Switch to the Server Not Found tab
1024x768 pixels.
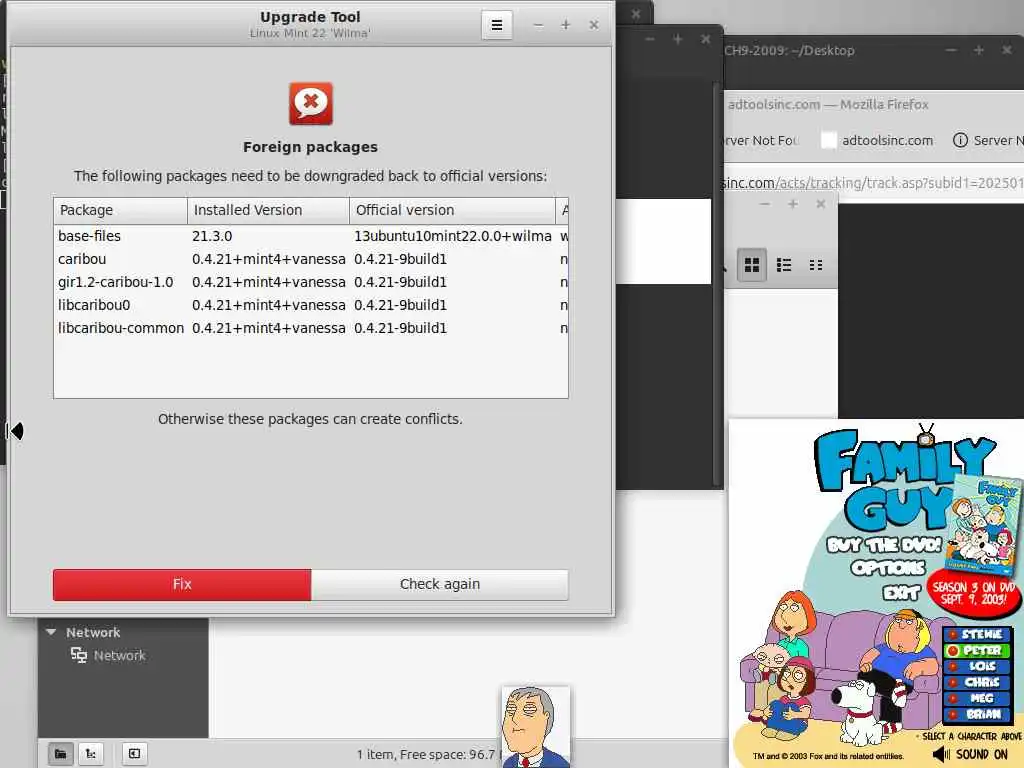760,140
